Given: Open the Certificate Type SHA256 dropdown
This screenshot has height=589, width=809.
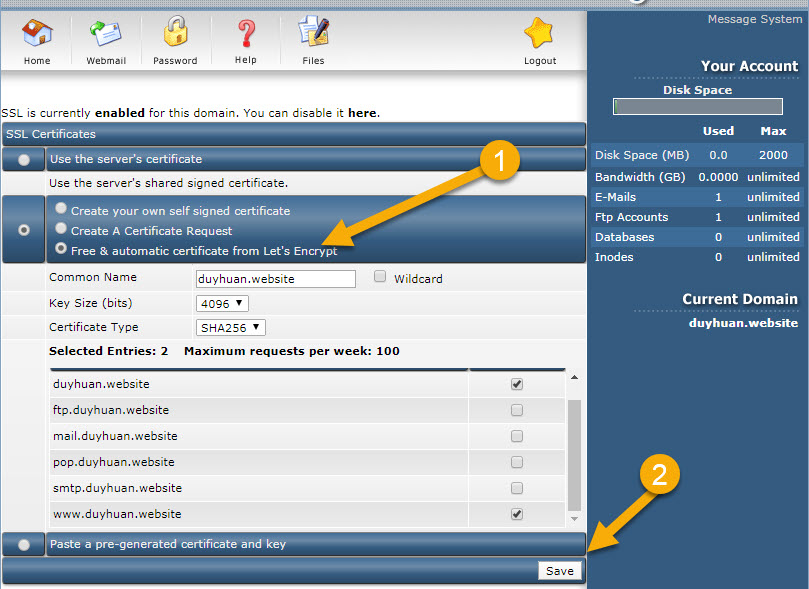Looking at the screenshot, I should (230, 327).
